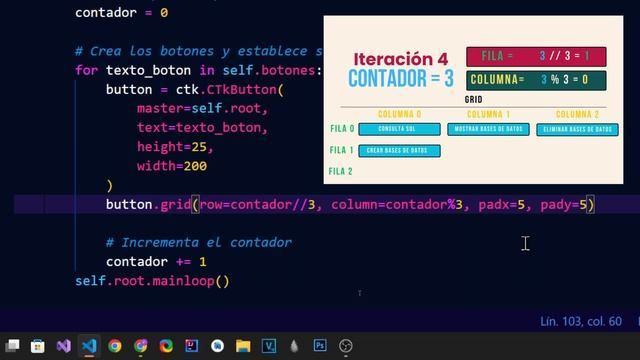This screenshot has height=360, width=640.
Task: Launch the blue V app in taskbar
Action: (x=269, y=346)
